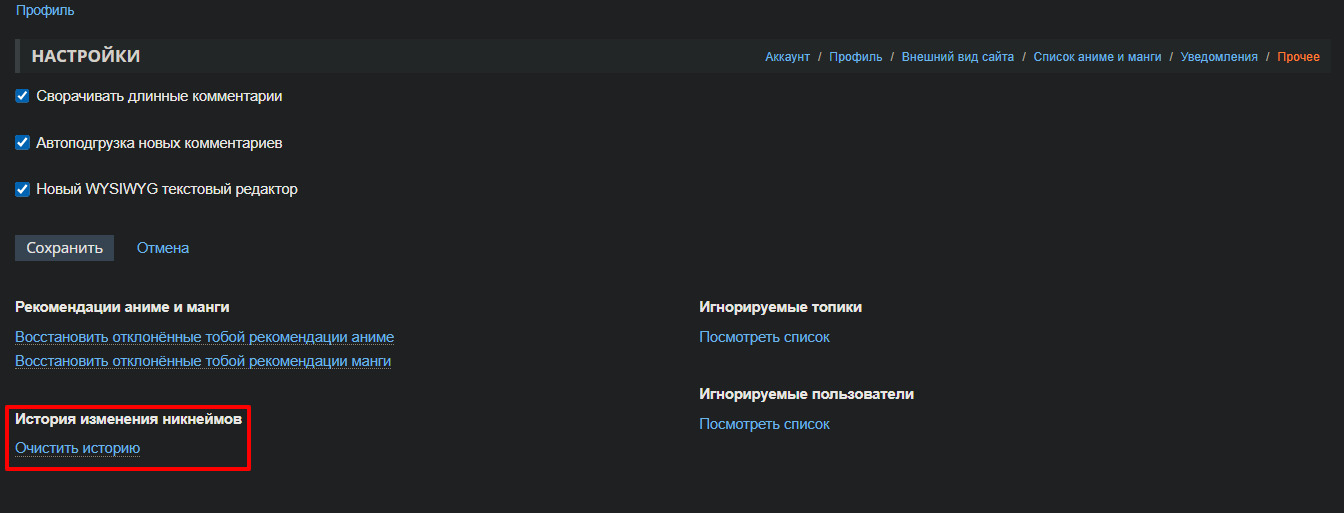Go to the Внешний вид сайта tab

click(x=957, y=57)
